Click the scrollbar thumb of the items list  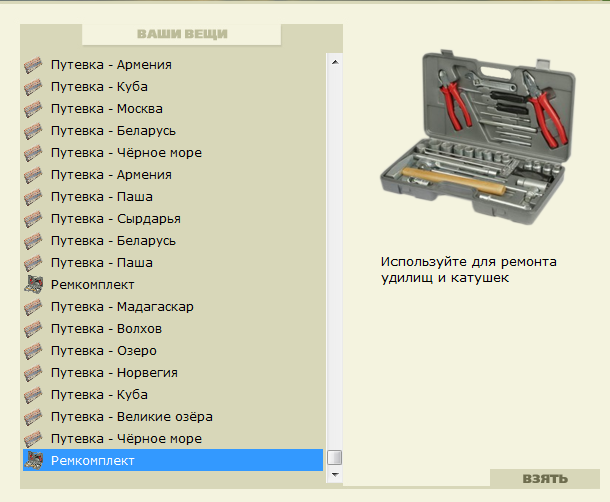point(335,457)
